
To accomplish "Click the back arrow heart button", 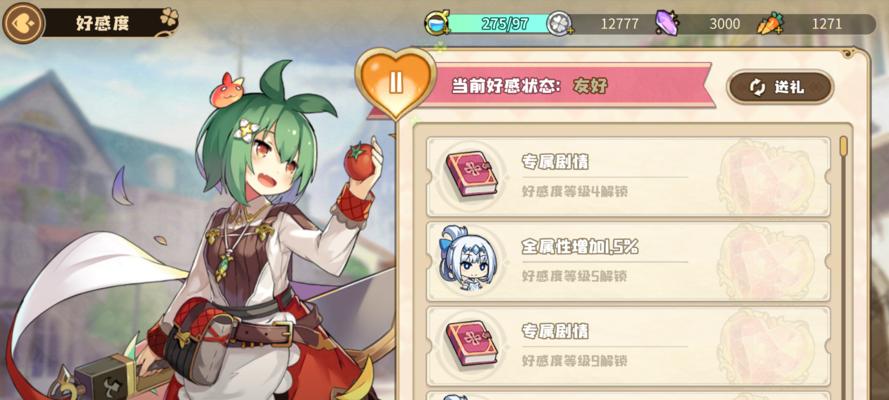I will click(x=23, y=23).
